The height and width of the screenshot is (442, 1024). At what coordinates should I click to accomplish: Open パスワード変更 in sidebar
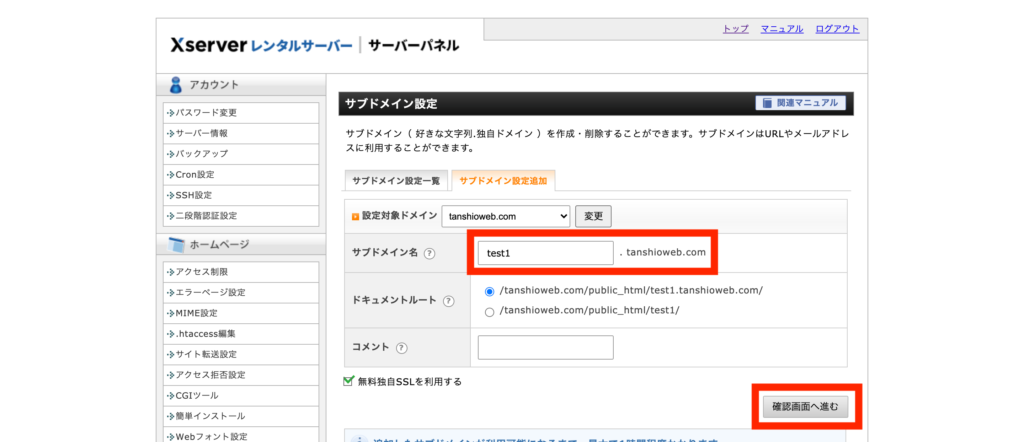(x=241, y=112)
